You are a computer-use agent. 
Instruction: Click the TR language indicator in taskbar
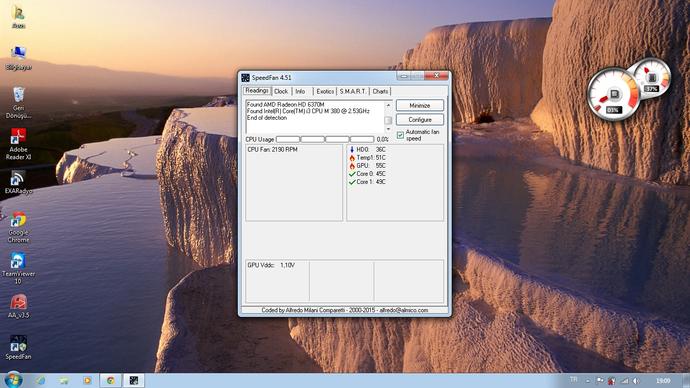[573, 380]
